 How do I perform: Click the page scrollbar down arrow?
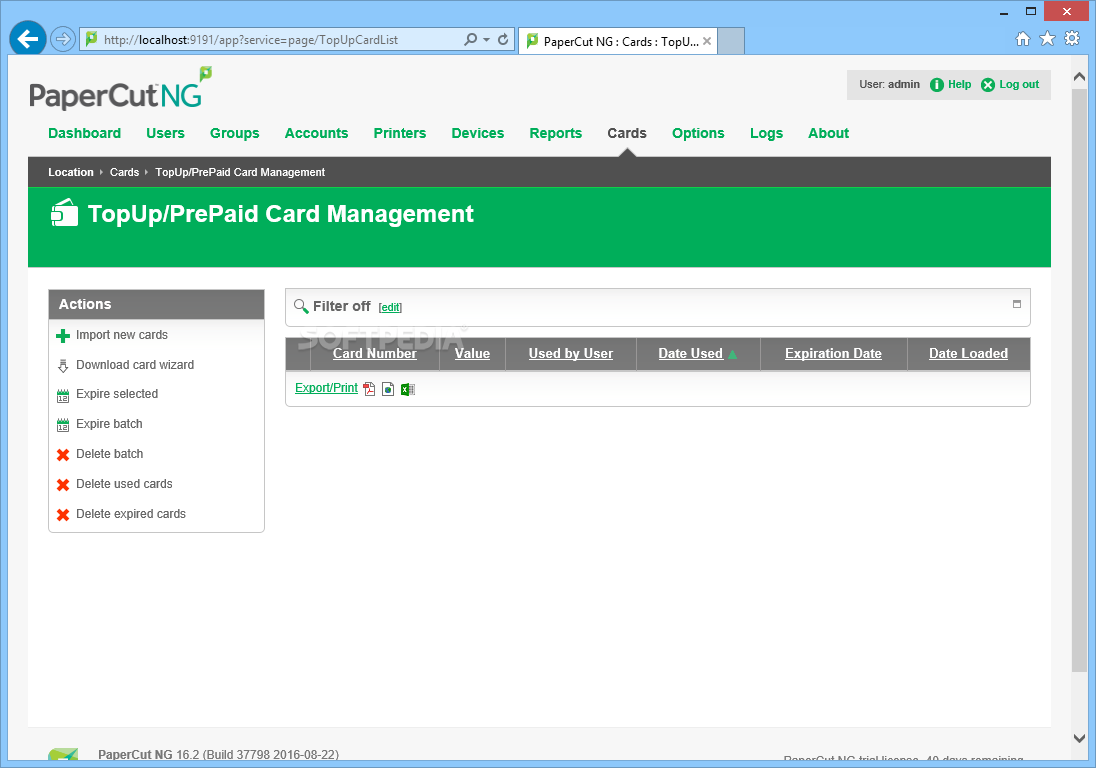tap(1079, 738)
